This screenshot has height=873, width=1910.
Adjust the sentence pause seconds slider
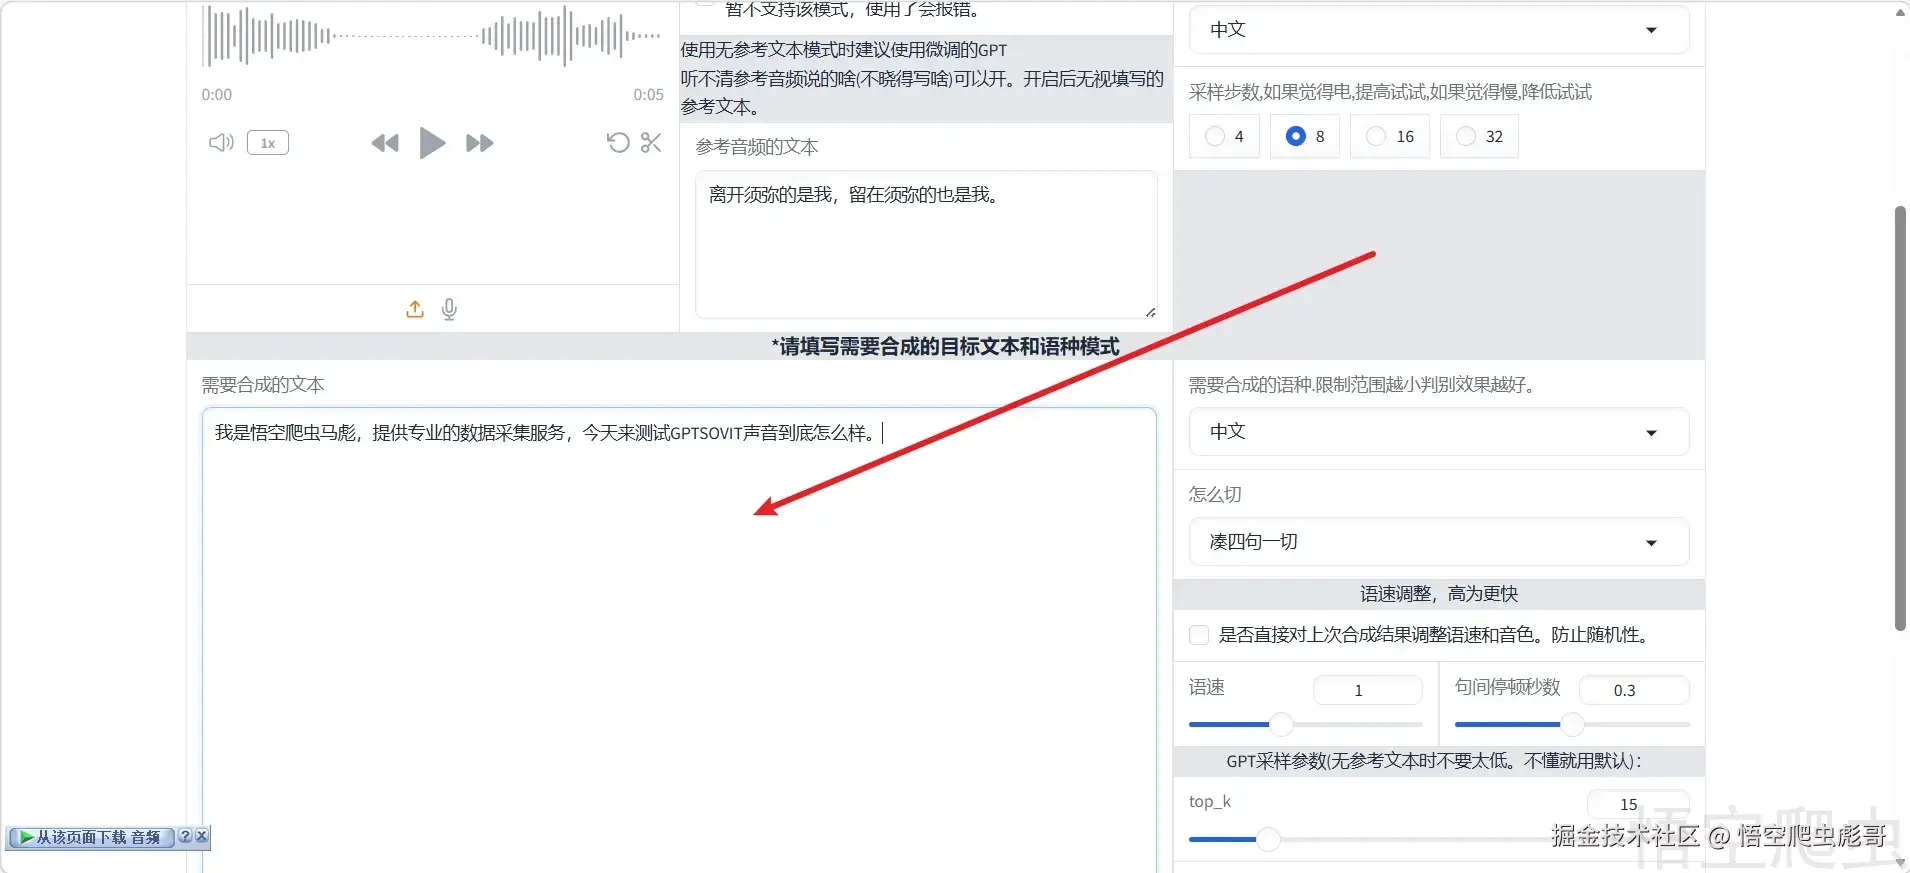1572,724
